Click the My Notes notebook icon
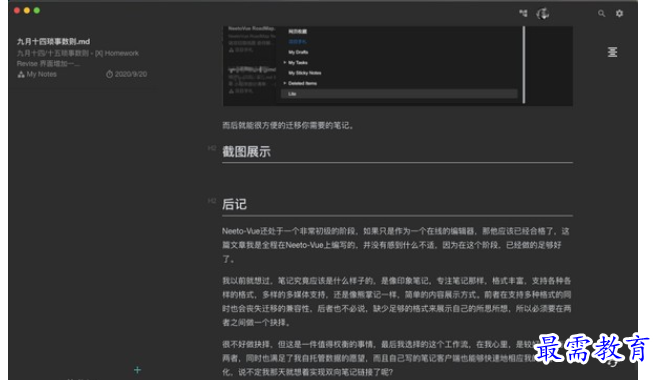658x380 pixels. click(x=21, y=74)
